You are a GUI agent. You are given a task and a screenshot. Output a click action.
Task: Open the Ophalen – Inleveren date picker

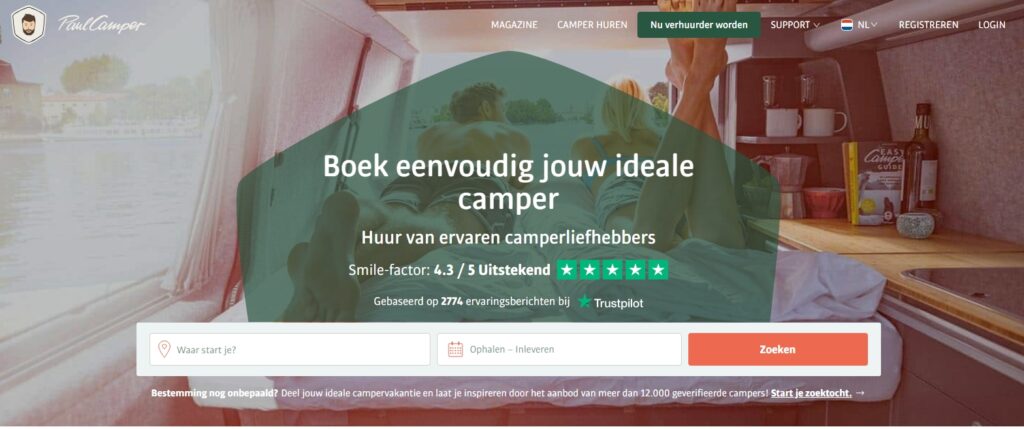pos(559,349)
